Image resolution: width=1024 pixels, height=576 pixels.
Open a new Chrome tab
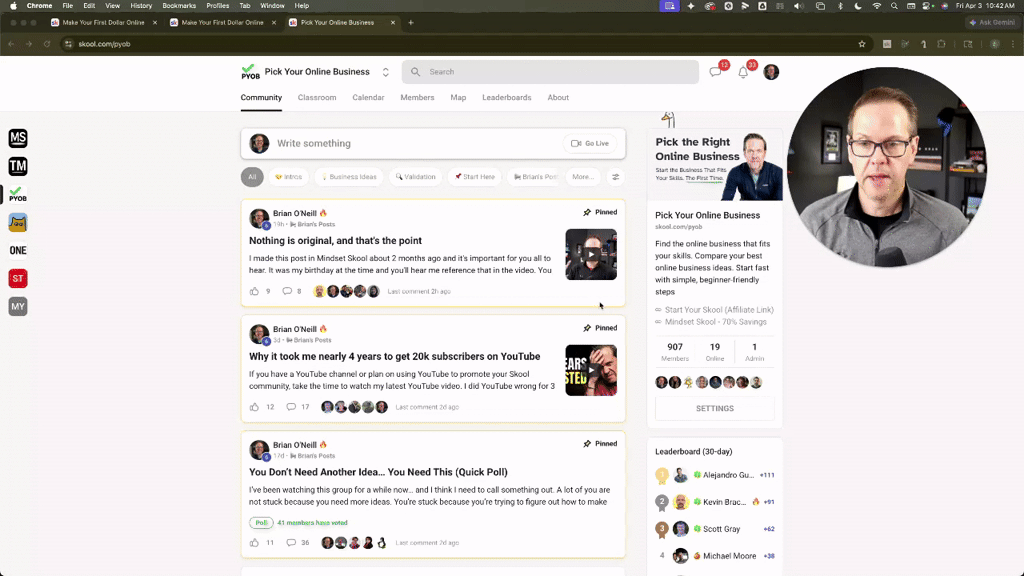pos(411,22)
